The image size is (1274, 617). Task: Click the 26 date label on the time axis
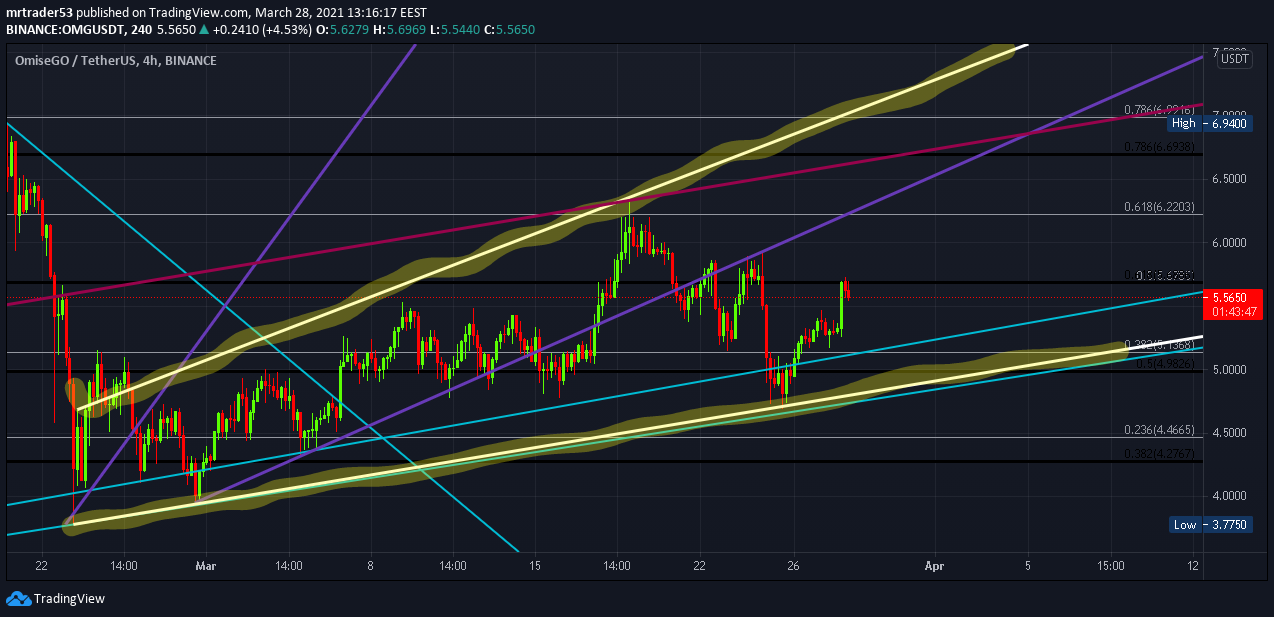pyautogui.click(x=793, y=566)
